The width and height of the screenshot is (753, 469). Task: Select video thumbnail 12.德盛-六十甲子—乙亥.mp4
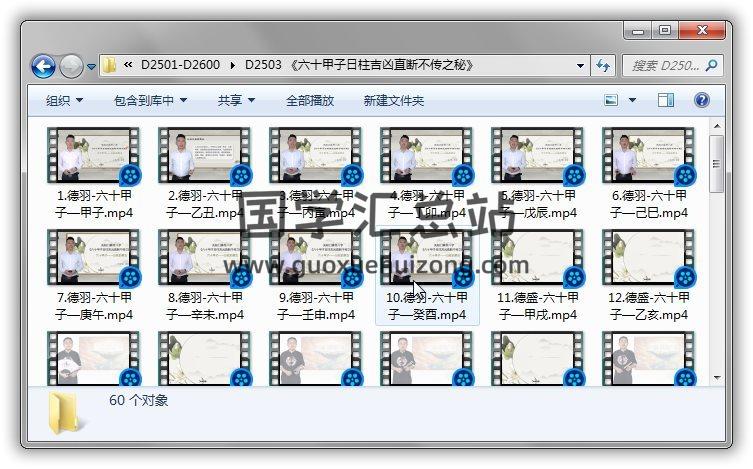tap(648, 258)
